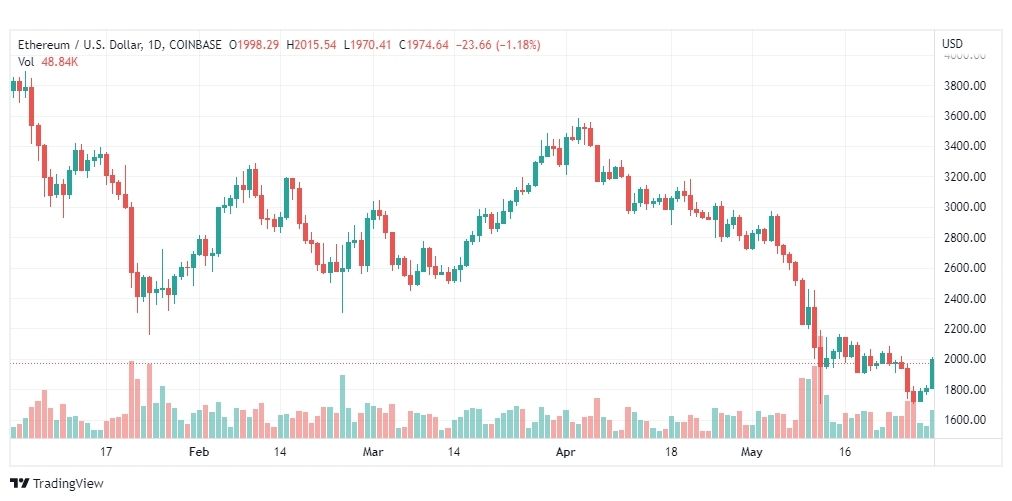Click the Feb date marker on time axis

[199, 452]
